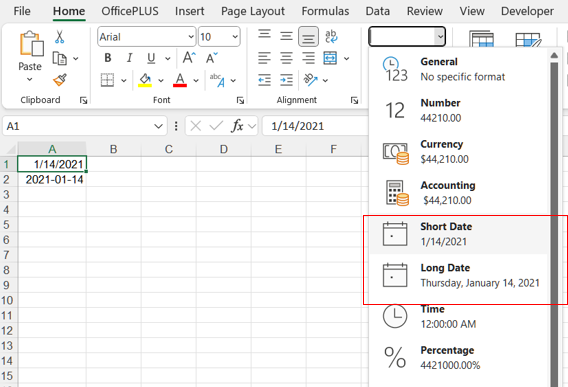Click the Wrap Text icon
Viewport: 568px width, 387px height.
331,37
